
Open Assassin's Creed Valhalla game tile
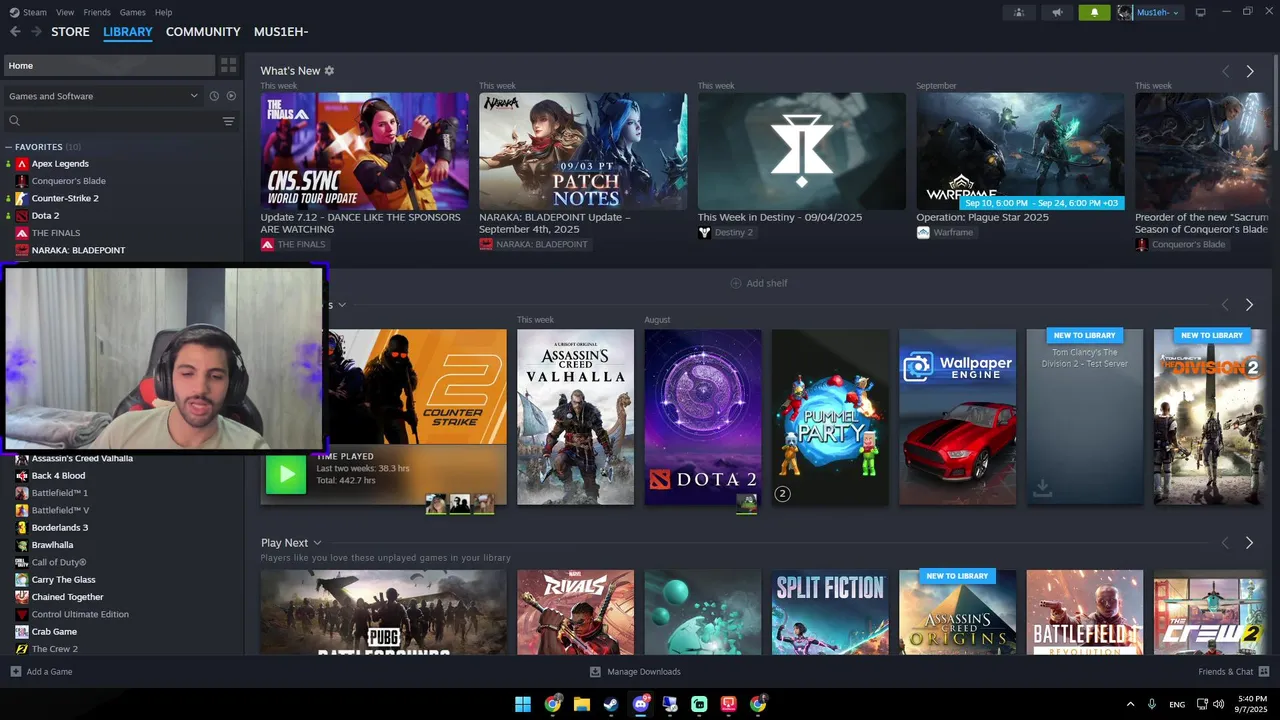pyautogui.click(x=575, y=417)
